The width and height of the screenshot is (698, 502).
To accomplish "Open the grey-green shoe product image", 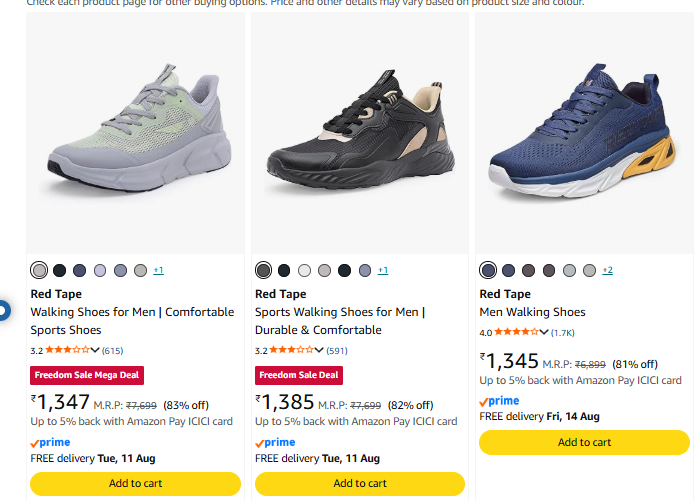I will point(135,133).
